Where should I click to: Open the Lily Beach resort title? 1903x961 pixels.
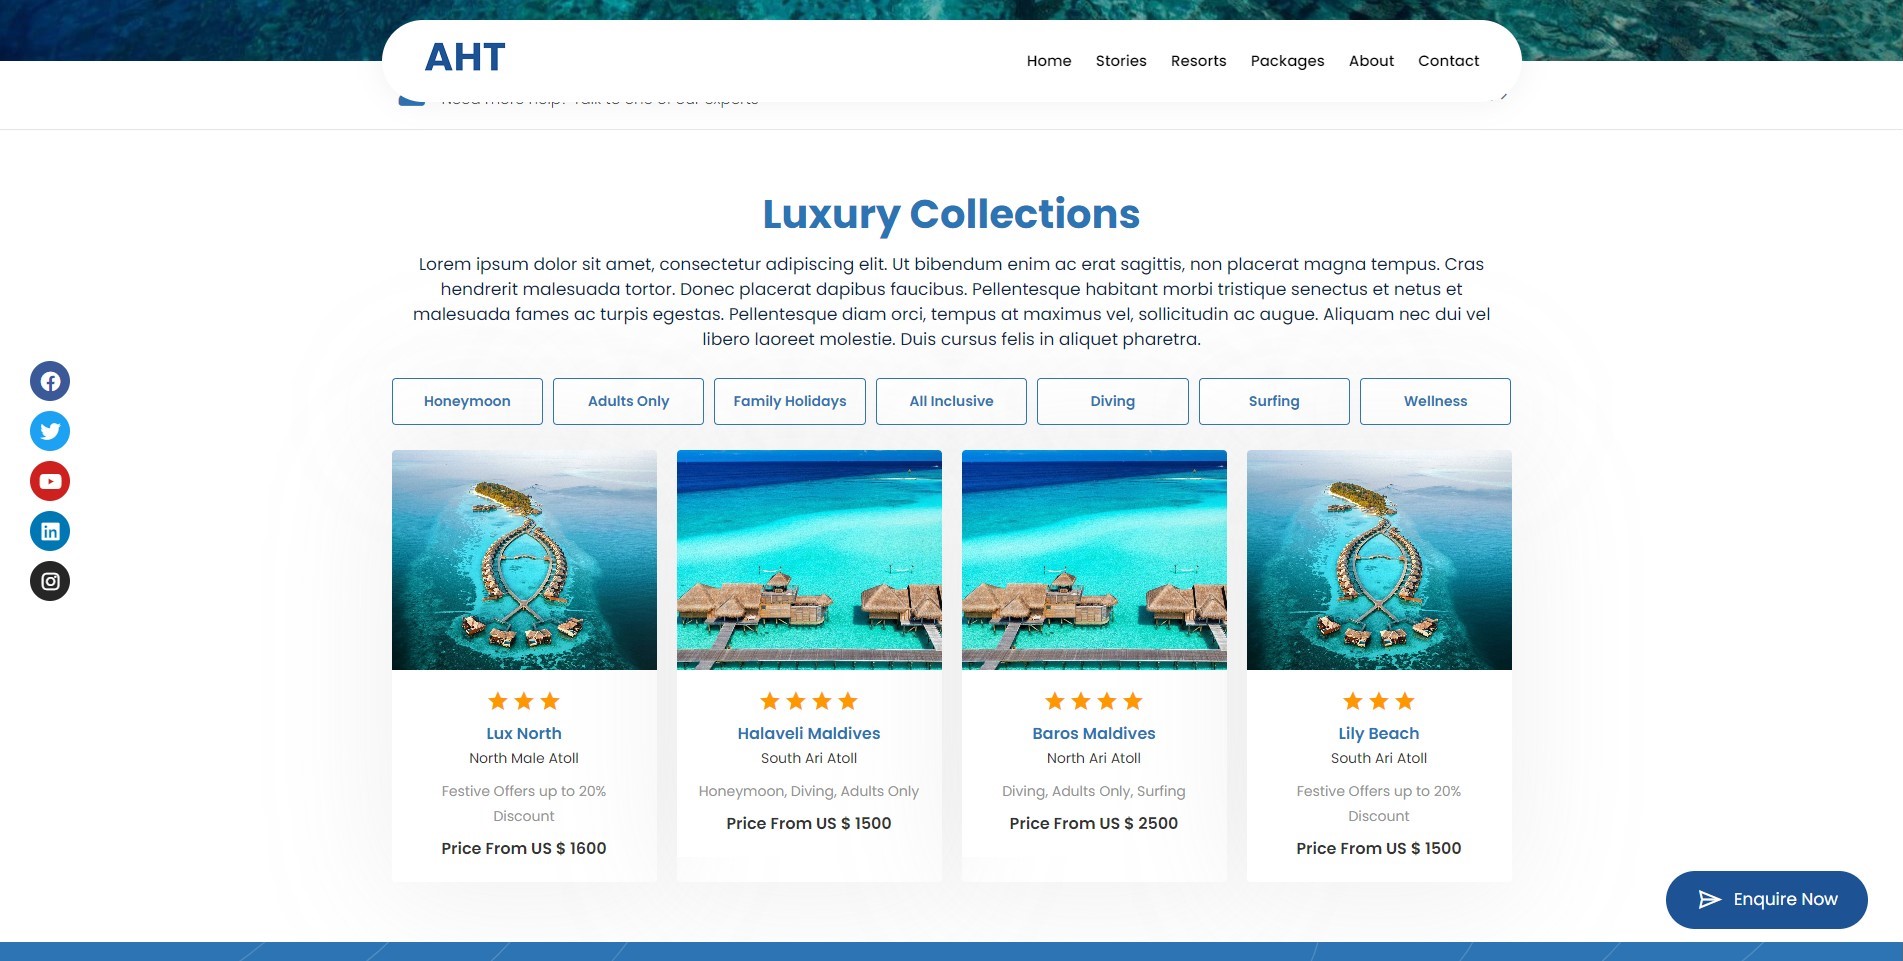click(x=1379, y=733)
